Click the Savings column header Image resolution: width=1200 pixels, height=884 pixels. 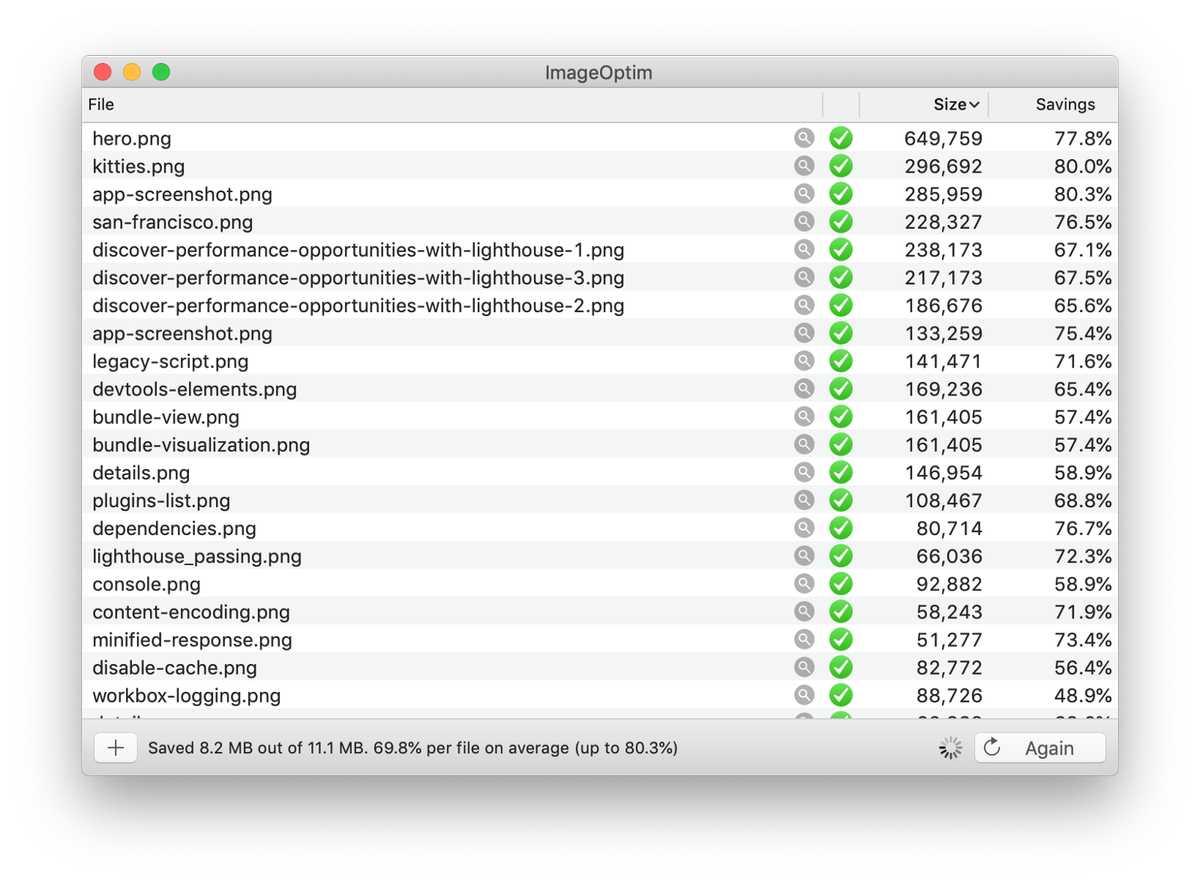pos(1065,104)
